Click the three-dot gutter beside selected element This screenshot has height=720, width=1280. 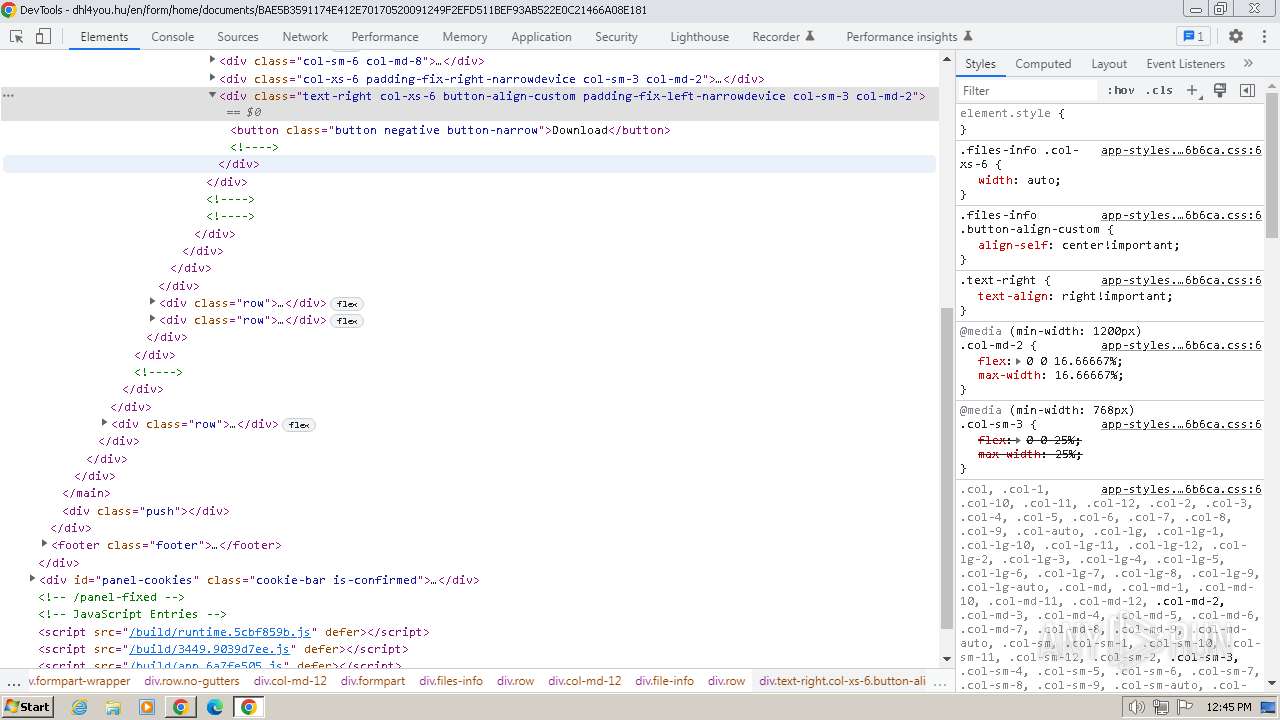[8, 96]
